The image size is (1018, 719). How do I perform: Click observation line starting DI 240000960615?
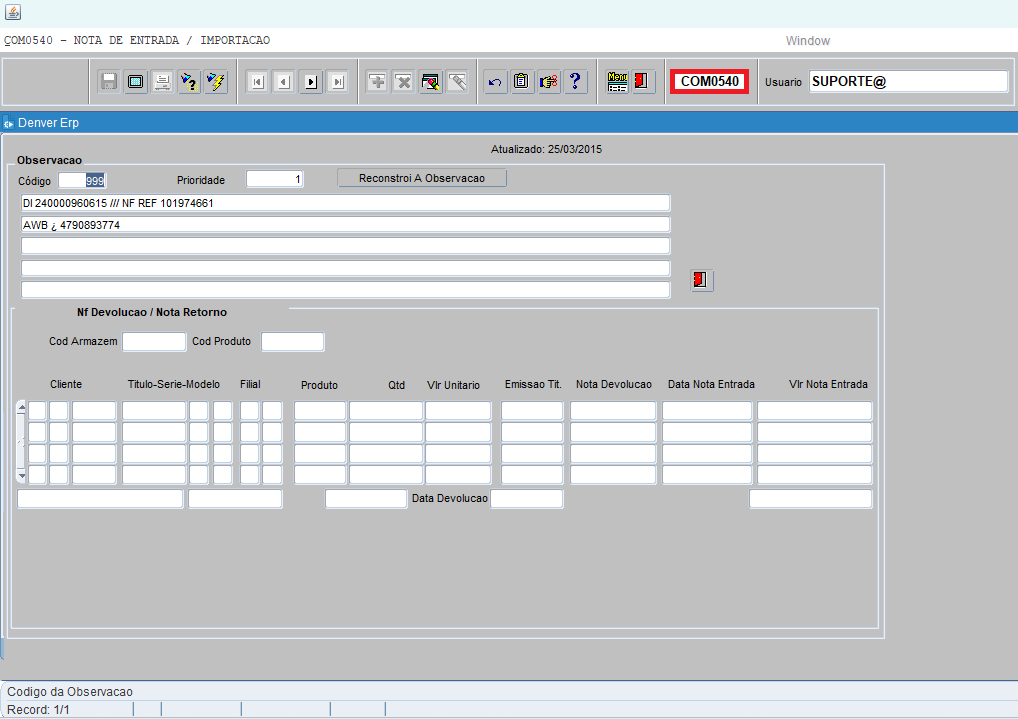click(345, 203)
